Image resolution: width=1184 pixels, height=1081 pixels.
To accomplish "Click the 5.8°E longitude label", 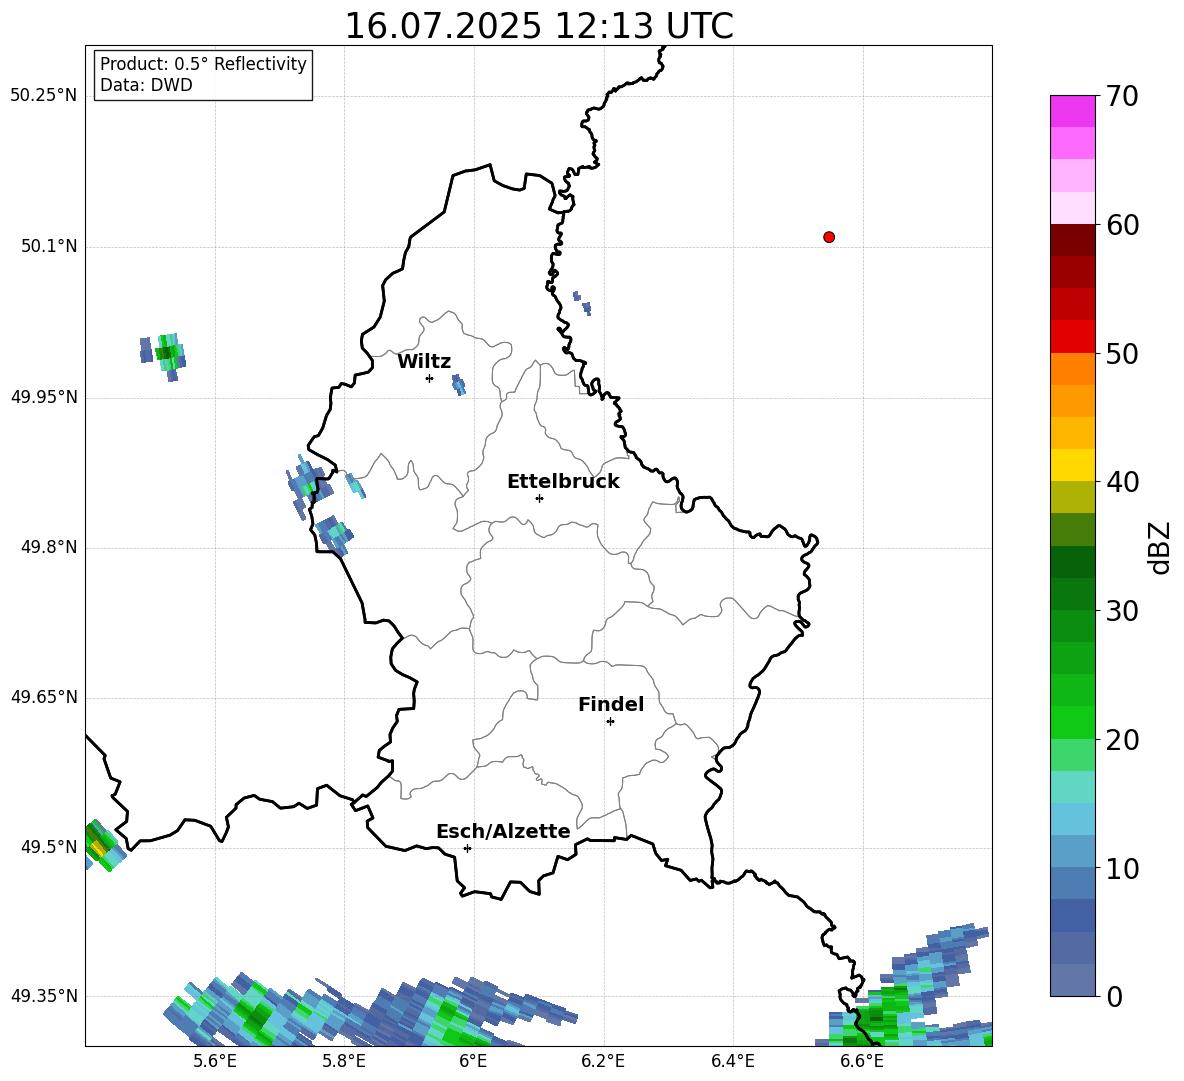I will pyautogui.click(x=344, y=1061).
